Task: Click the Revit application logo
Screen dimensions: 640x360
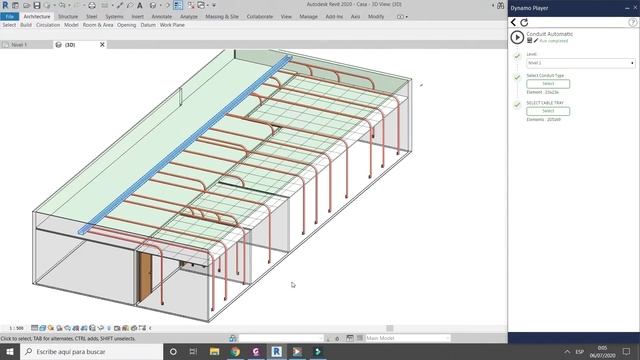Action: point(5,5)
